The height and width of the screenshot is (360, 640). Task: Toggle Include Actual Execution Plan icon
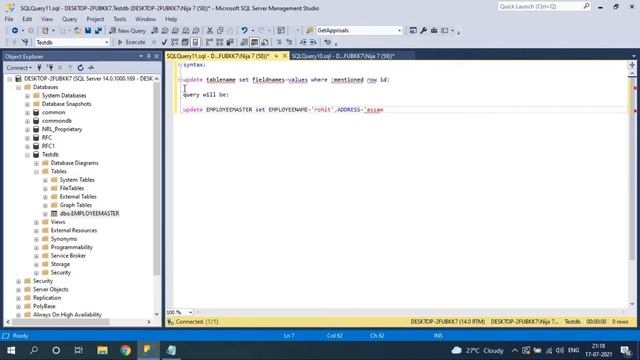tap(209, 42)
